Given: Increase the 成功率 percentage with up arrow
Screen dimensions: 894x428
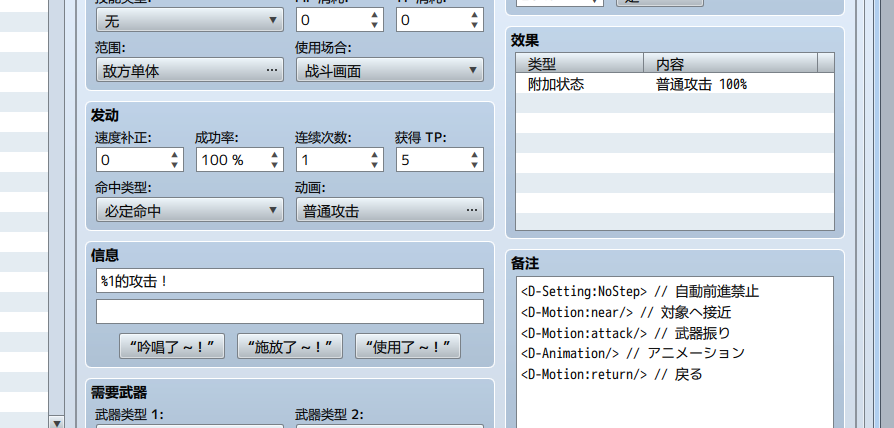Looking at the screenshot, I should 275,154.
